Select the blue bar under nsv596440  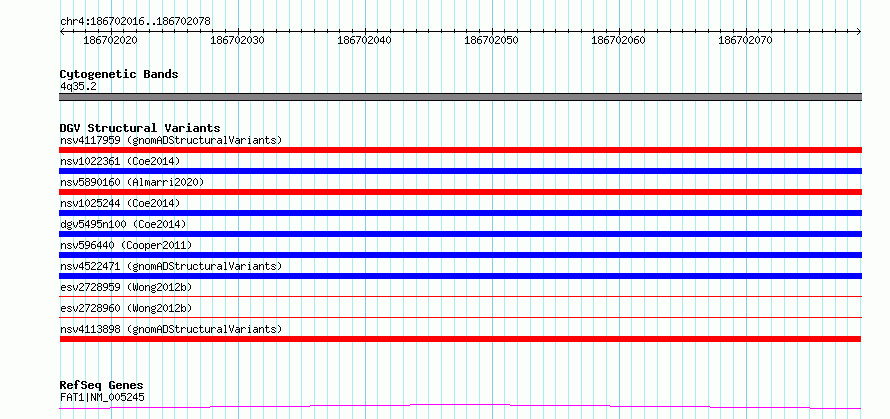(x=460, y=255)
